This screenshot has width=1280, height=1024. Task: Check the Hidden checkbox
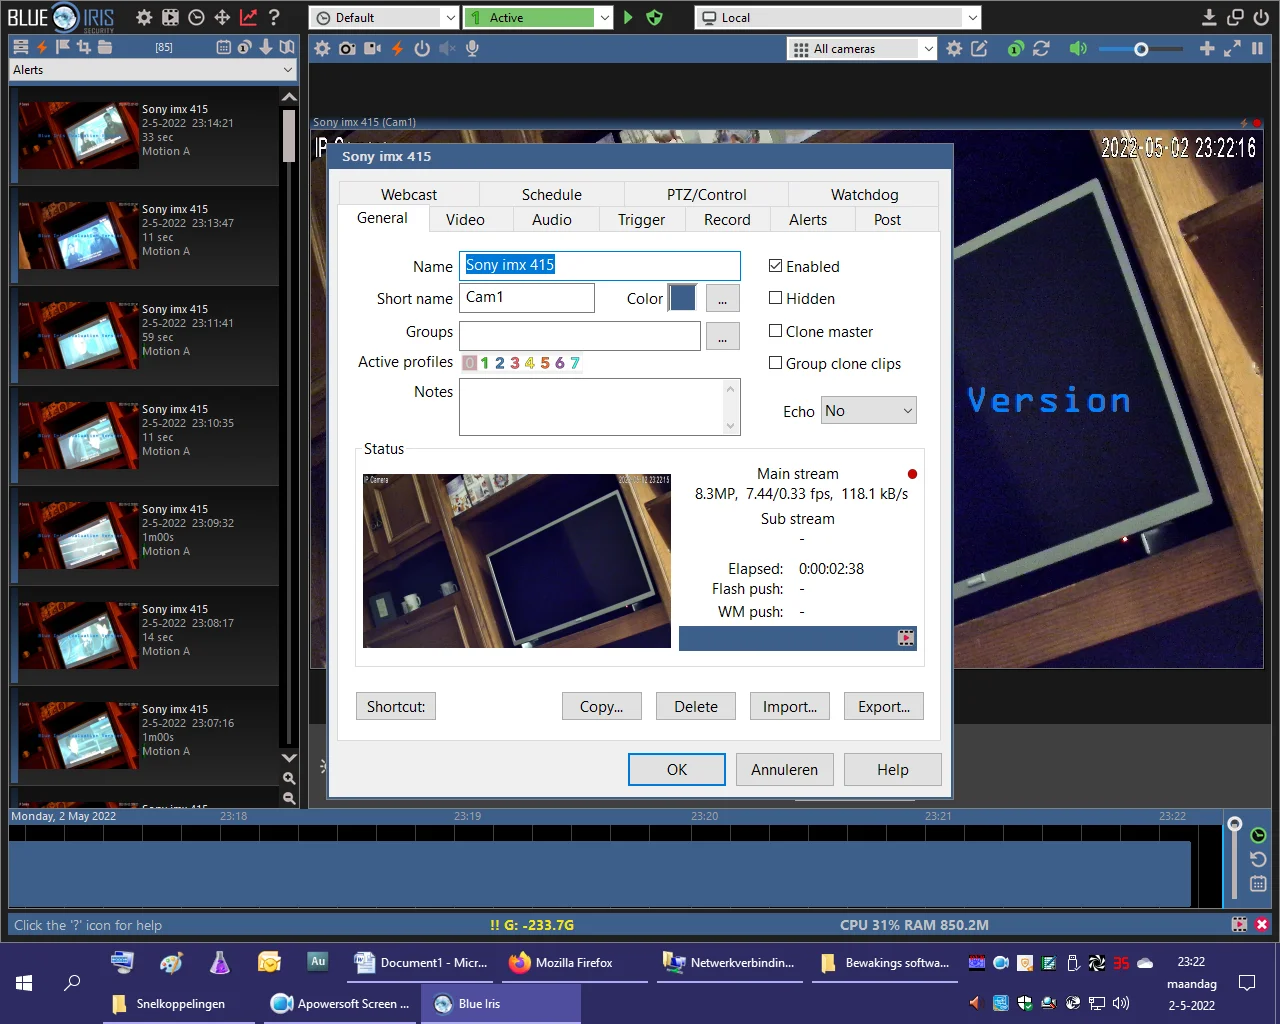(x=775, y=297)
